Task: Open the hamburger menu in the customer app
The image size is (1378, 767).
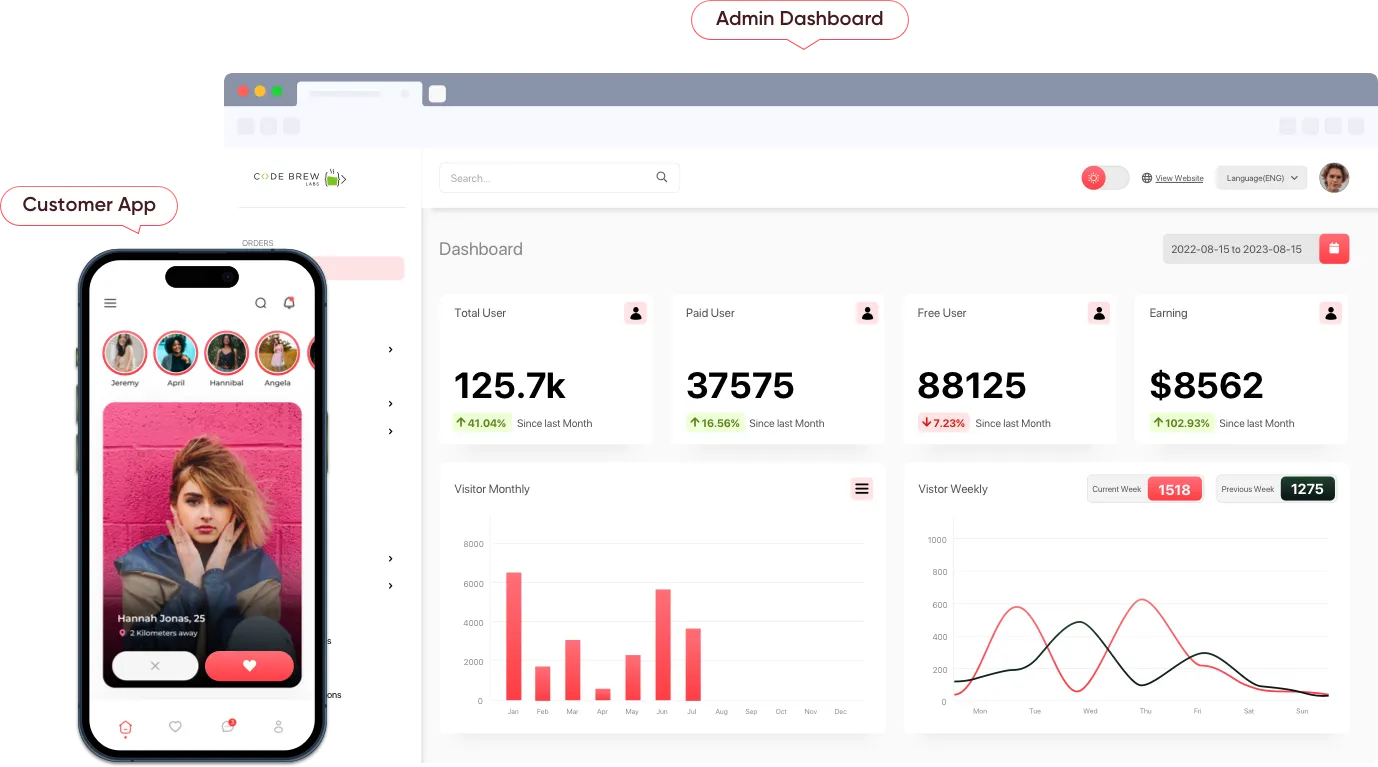Action: (111, 302)
